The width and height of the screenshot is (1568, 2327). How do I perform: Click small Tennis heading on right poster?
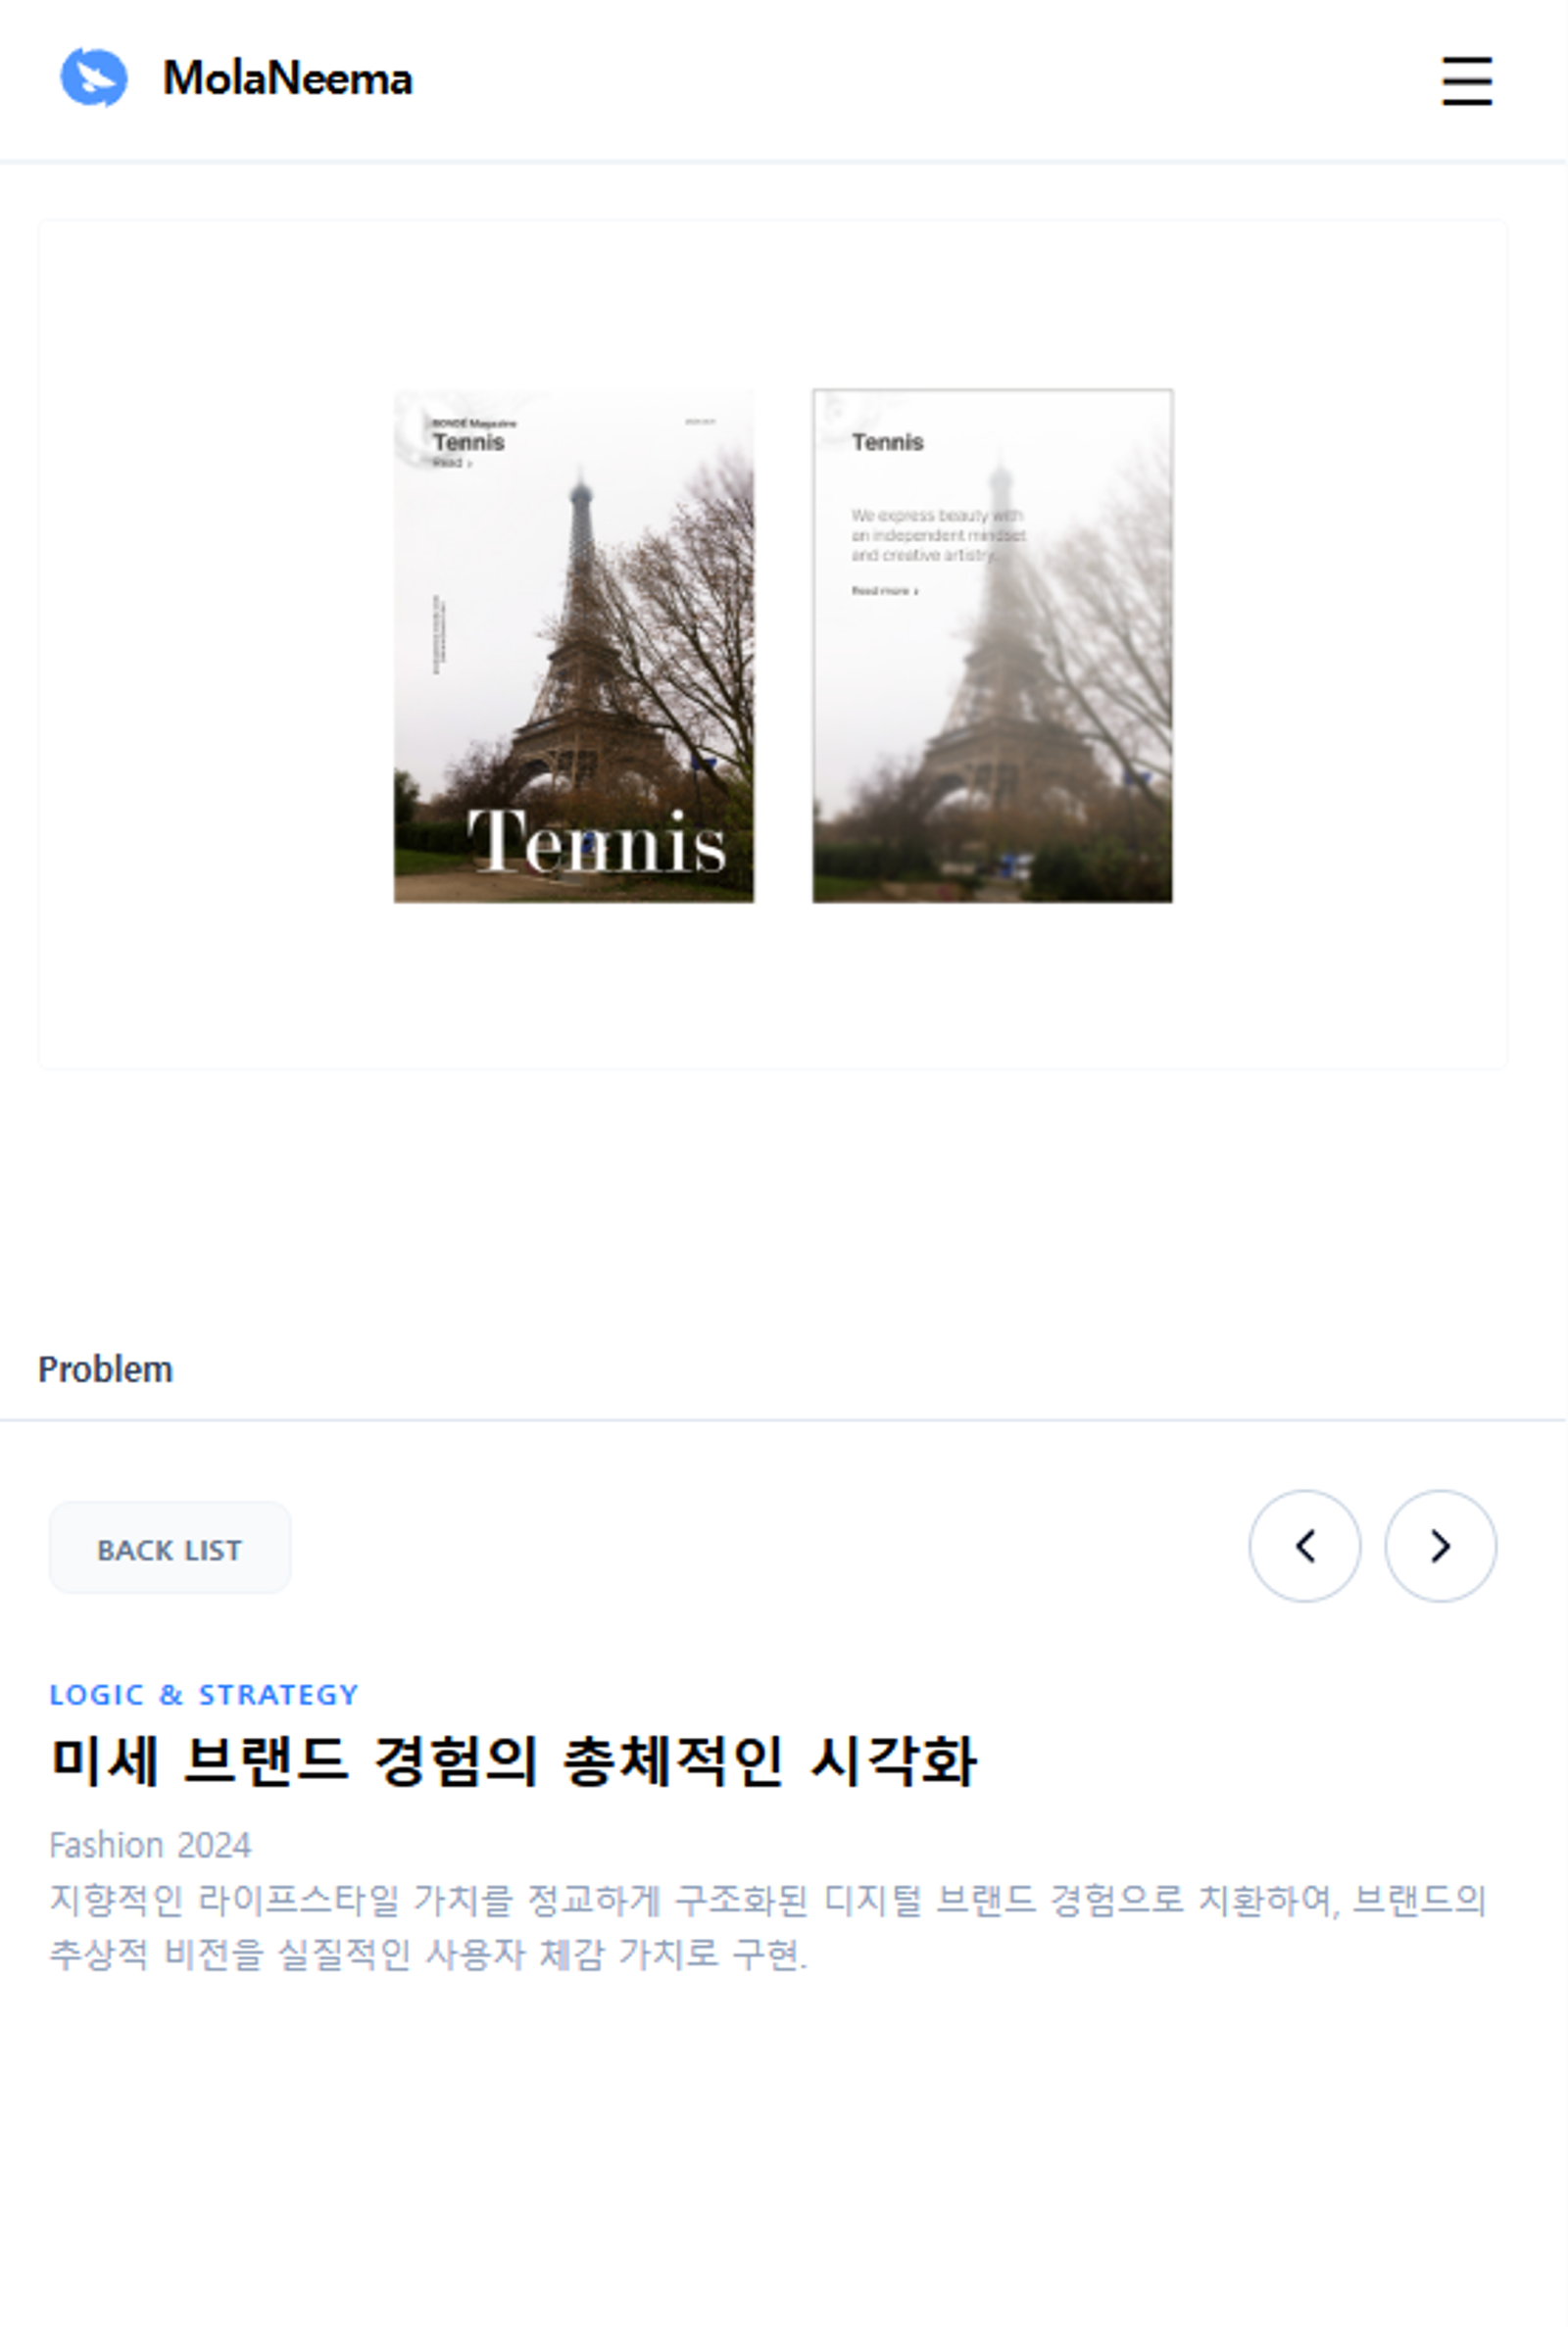coord(887,442)
